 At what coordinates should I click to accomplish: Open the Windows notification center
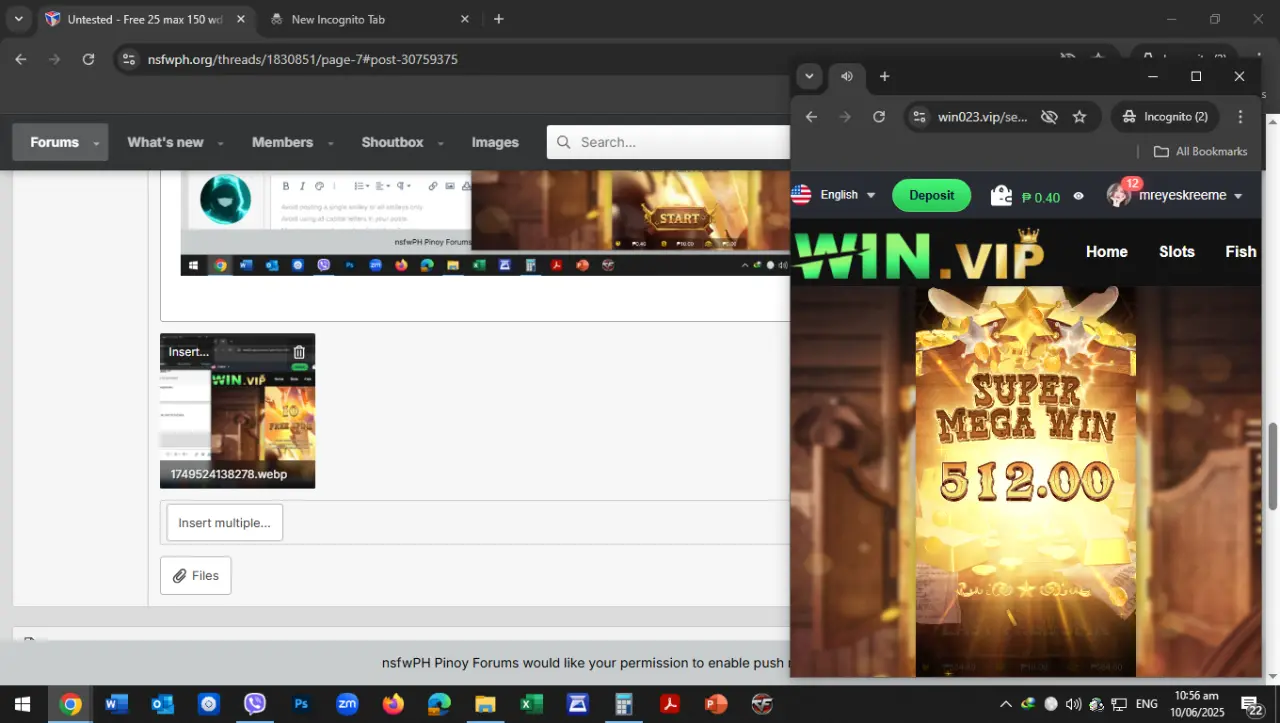(1252, 704)
